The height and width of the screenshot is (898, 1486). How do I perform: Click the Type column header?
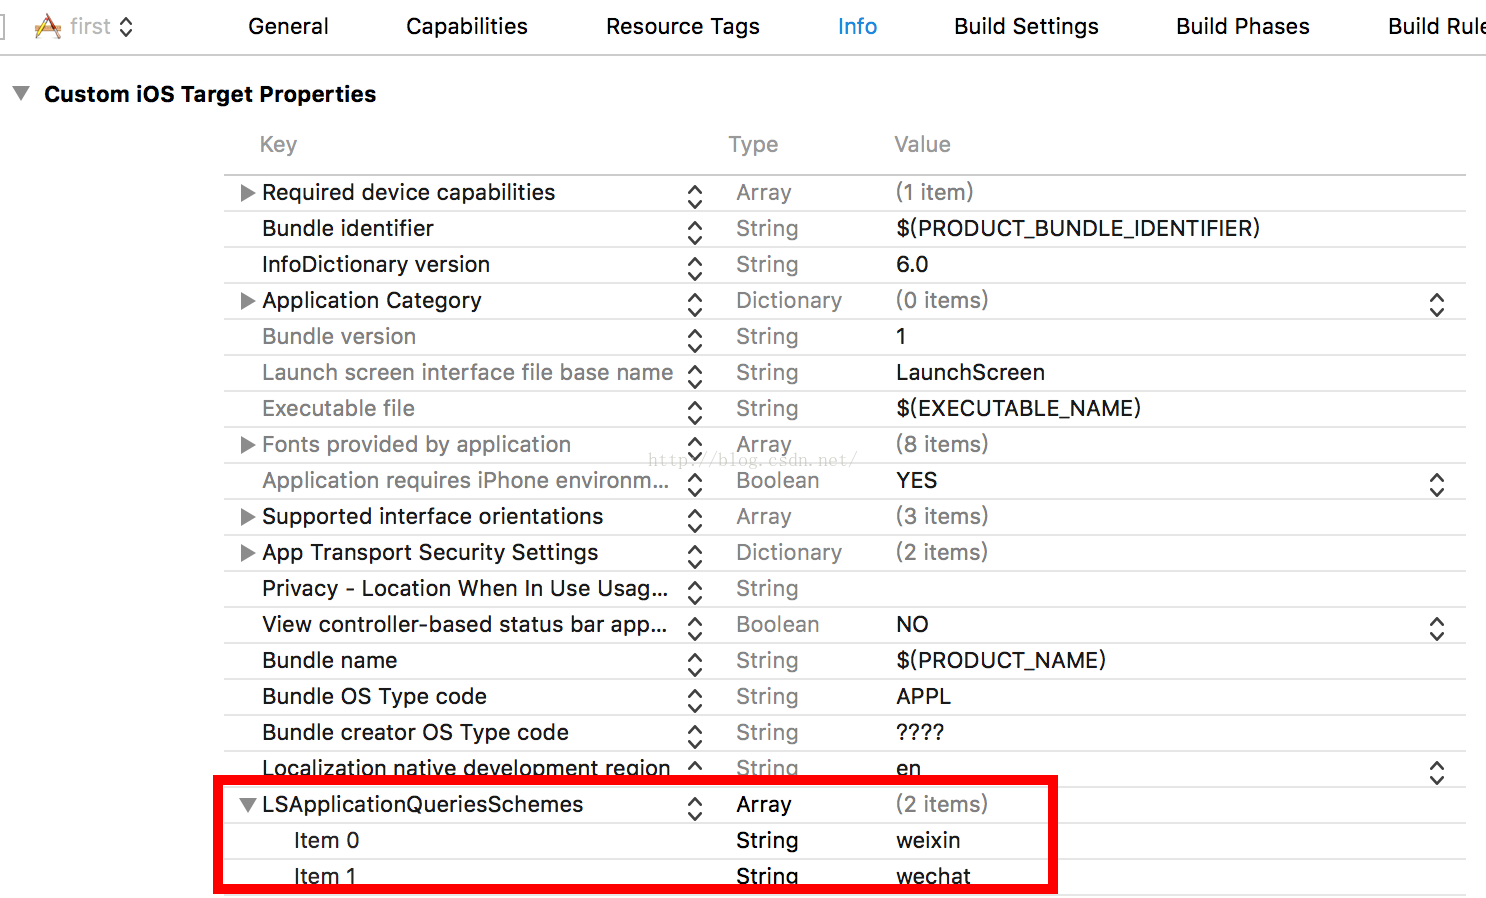(x=753, y=145)
